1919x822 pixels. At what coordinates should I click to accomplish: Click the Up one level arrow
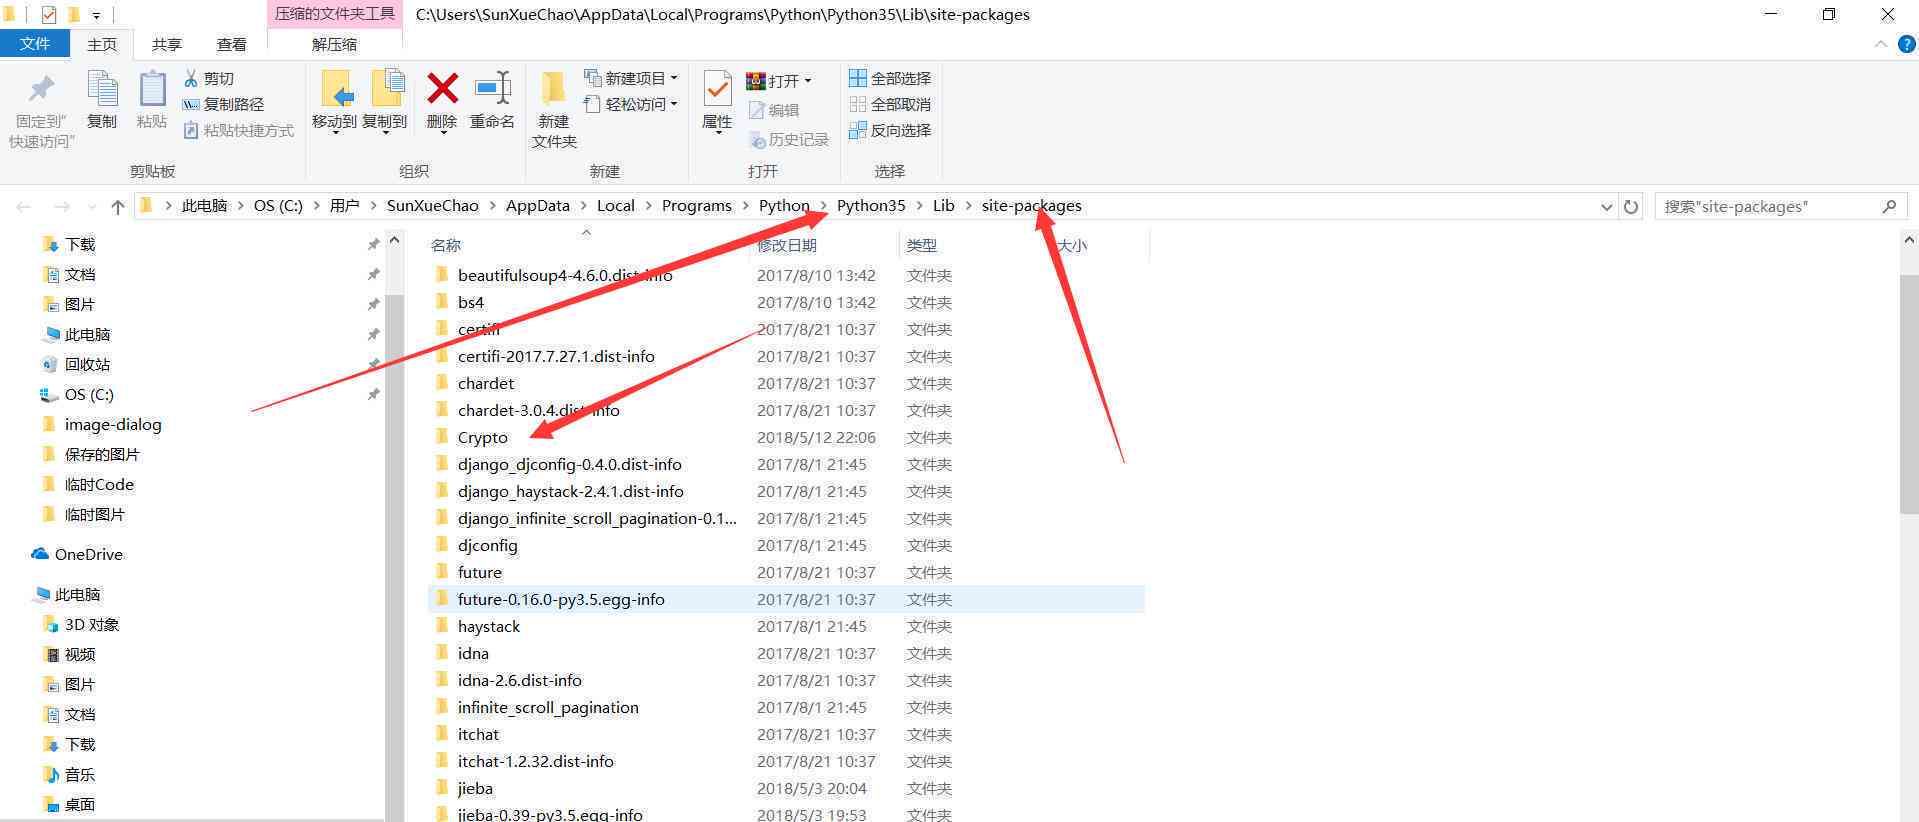pyautogui.click(x=118, y=206)
